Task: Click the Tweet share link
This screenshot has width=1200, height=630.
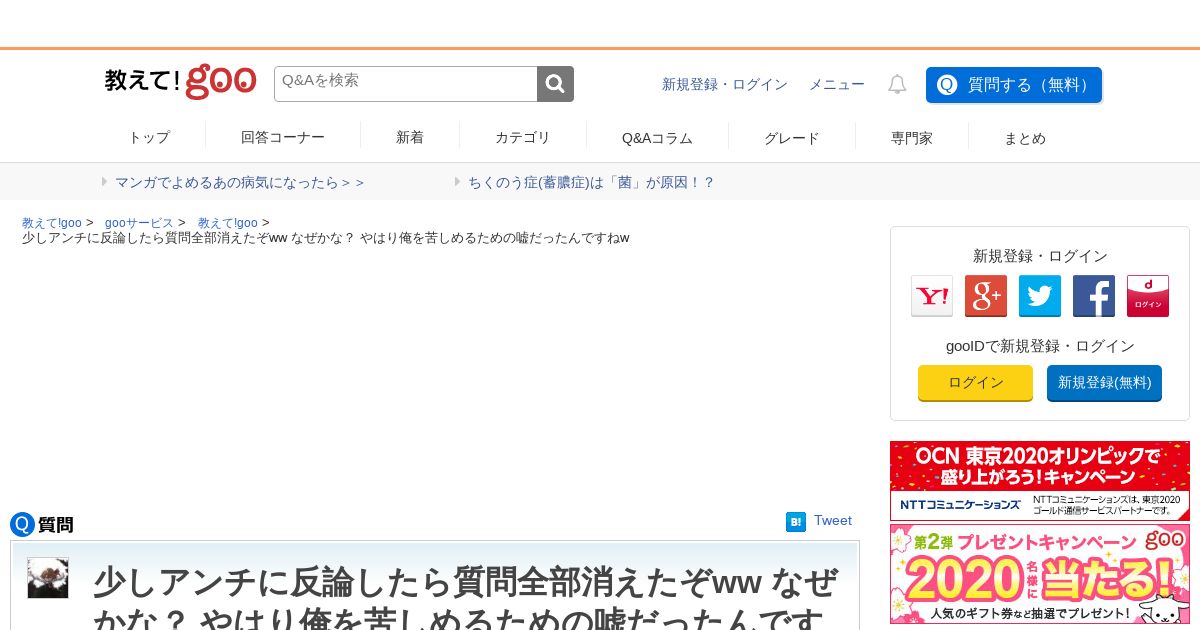Action: point(833,521)
